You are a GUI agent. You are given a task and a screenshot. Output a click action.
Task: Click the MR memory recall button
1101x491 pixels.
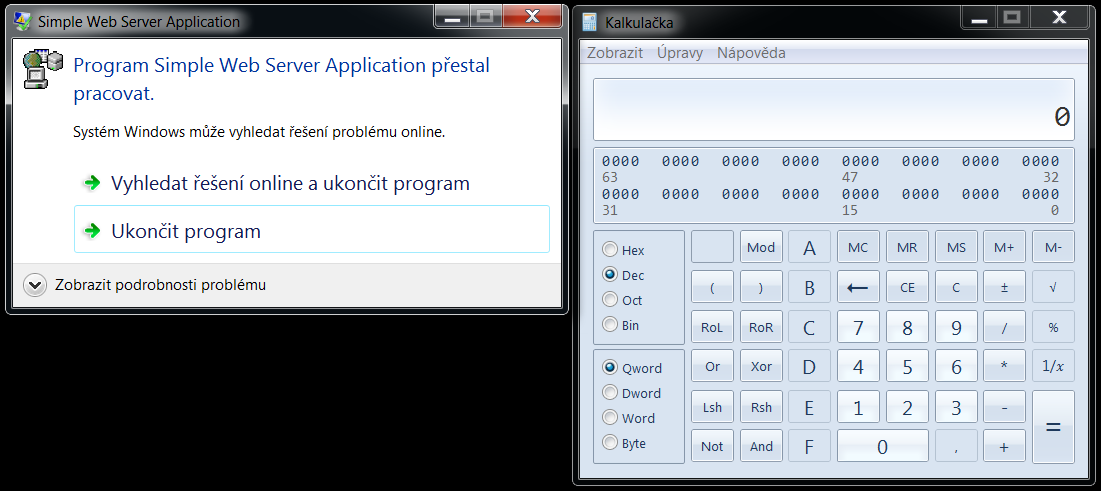coord(907,247)
